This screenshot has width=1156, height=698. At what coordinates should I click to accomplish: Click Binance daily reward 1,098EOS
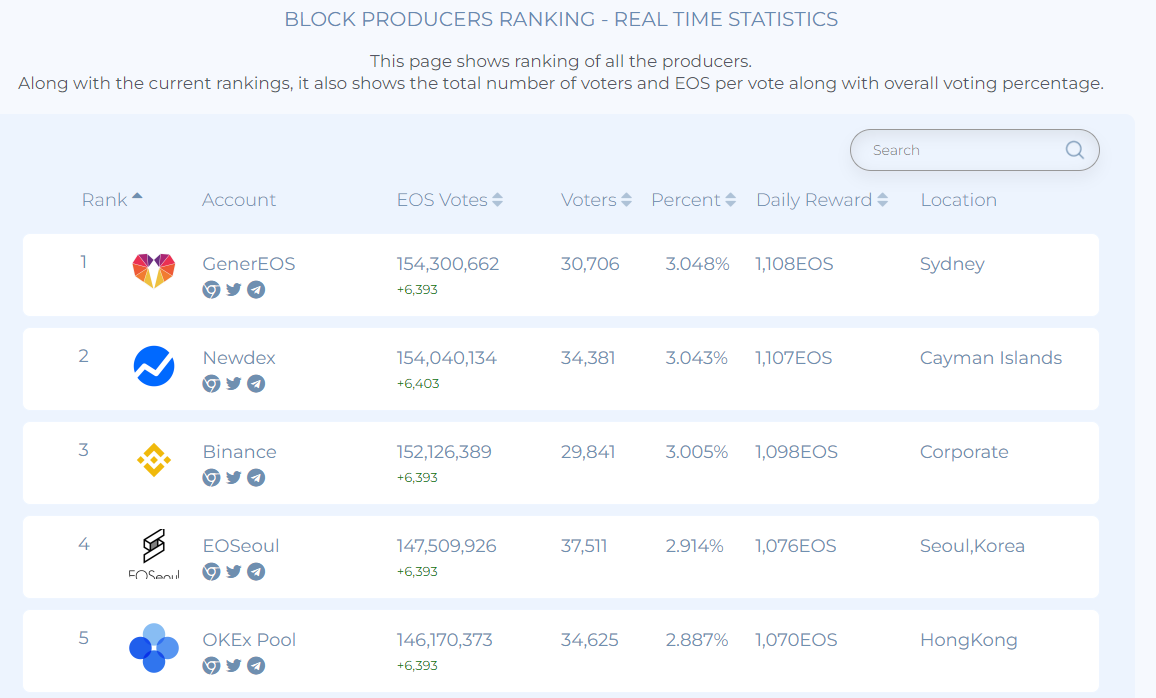pyautogui.click(x=796, y=452)
